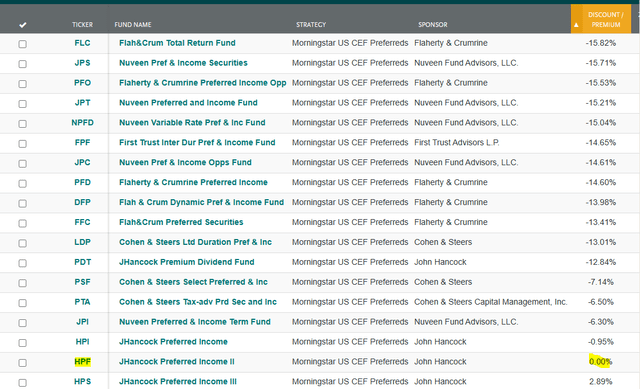Screen dimensions: 640x389
Task: Open JHancock Preferred Income II link
Action: pyautogui.click(x=176, y=362)
